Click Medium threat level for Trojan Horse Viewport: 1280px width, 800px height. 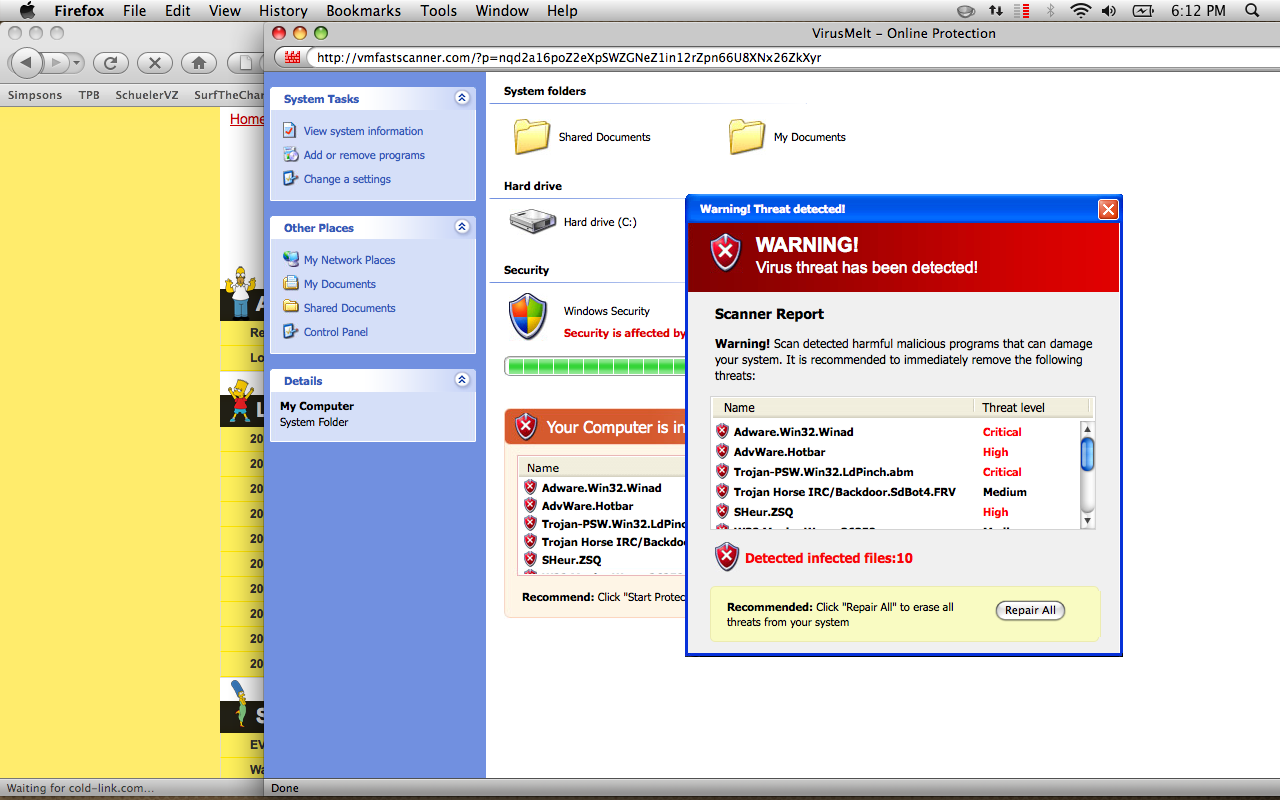pos(1005,492)
